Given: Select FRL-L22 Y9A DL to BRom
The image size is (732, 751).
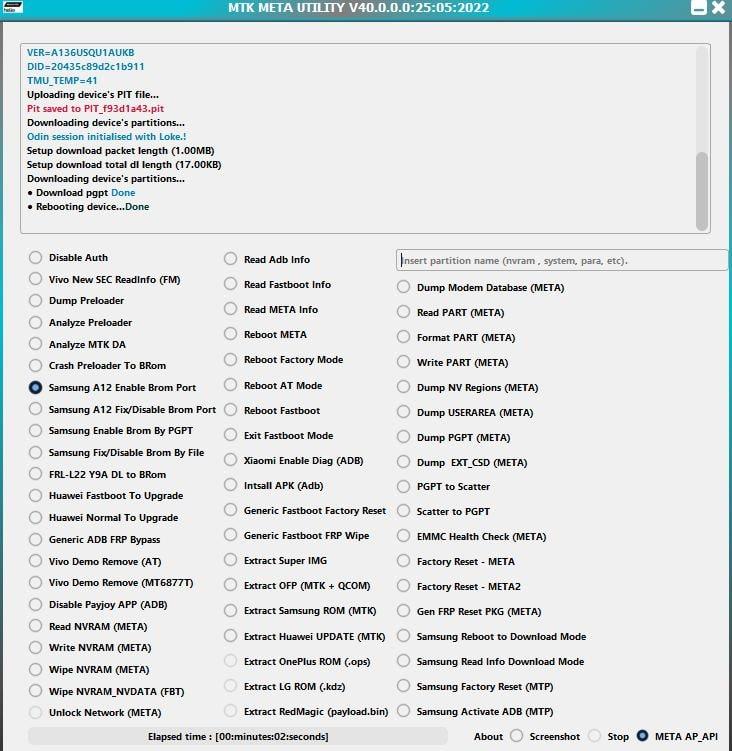Looking at the screenshot, I should pos(35,474).
